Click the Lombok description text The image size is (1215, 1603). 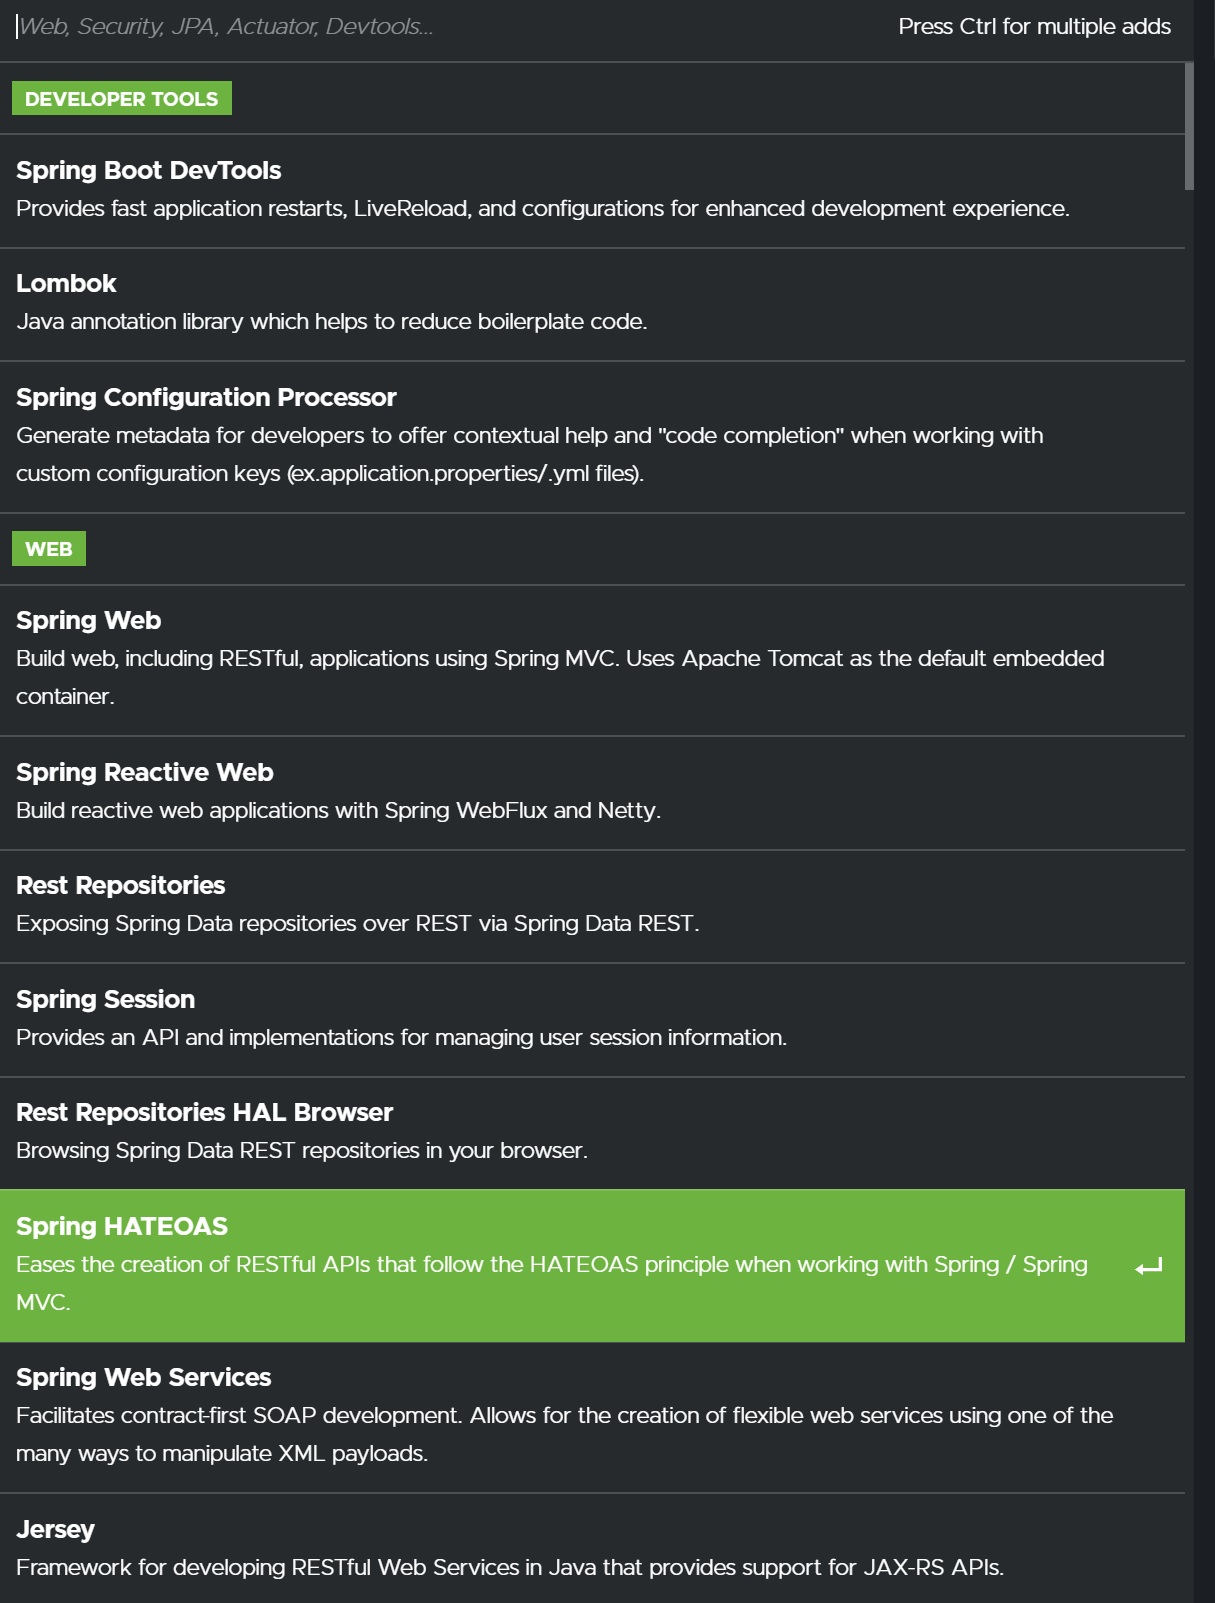pos(332,322)
